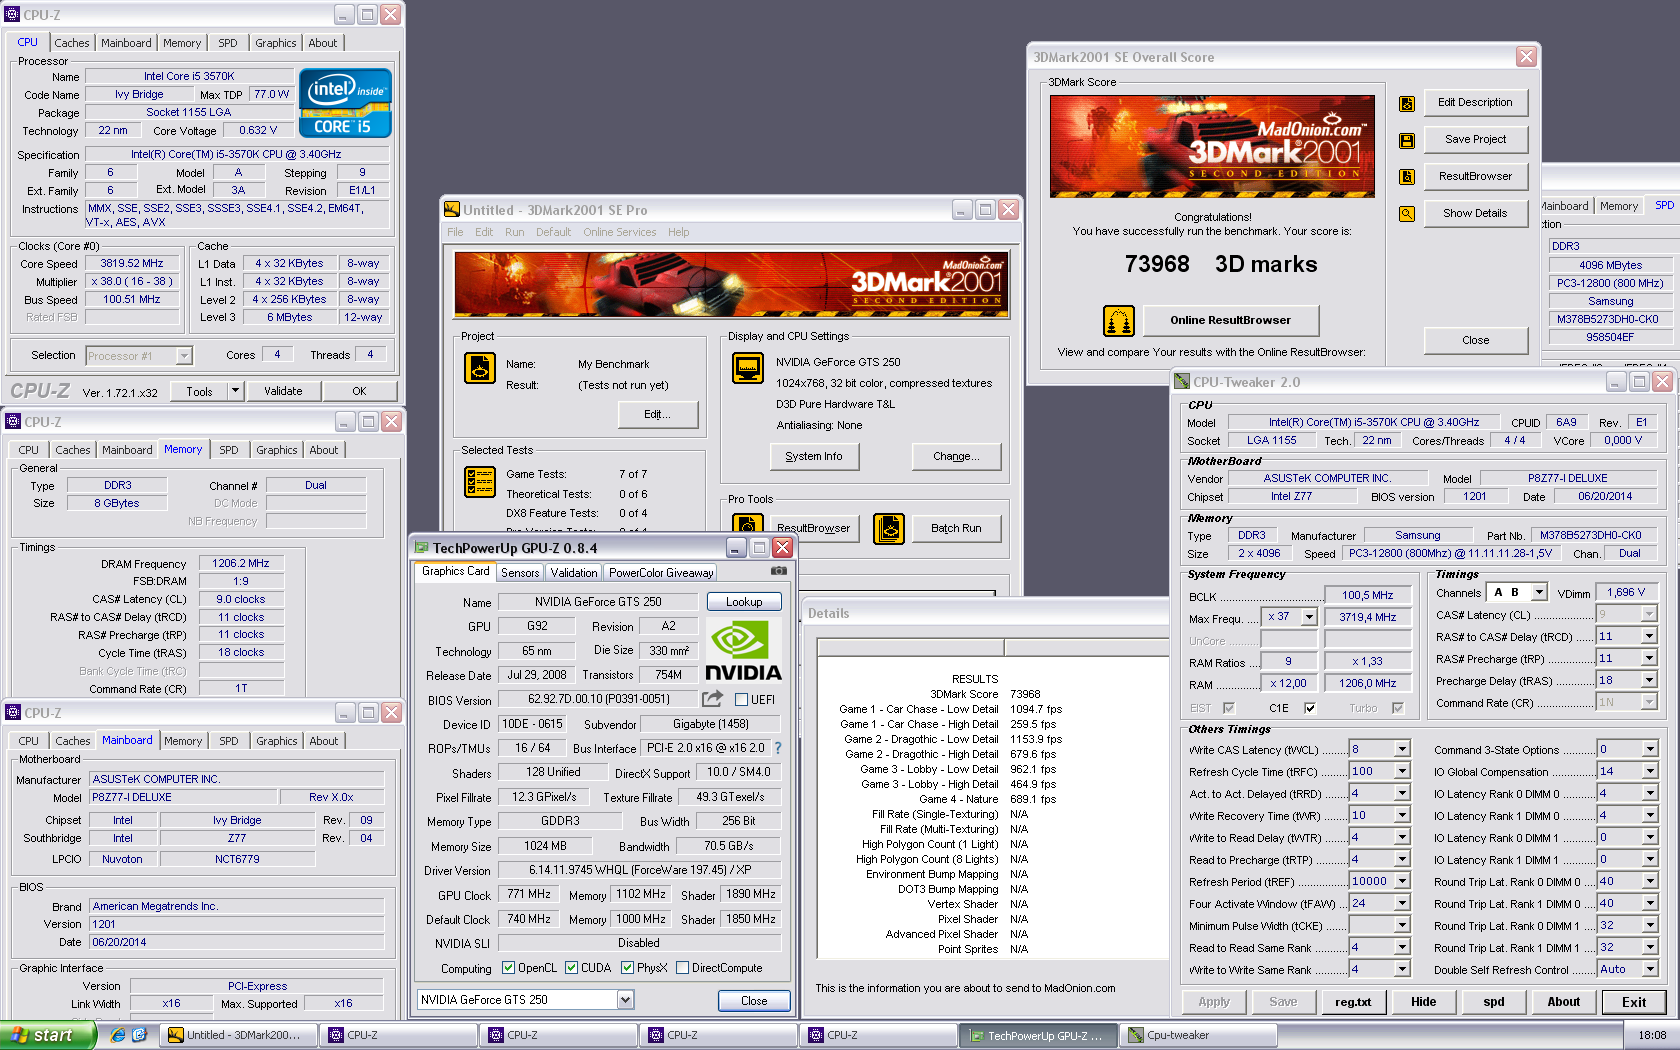The image size is (1680, 1050).
Task: Click the Close button in GPU-Z
Action: tap(754, 1001)
